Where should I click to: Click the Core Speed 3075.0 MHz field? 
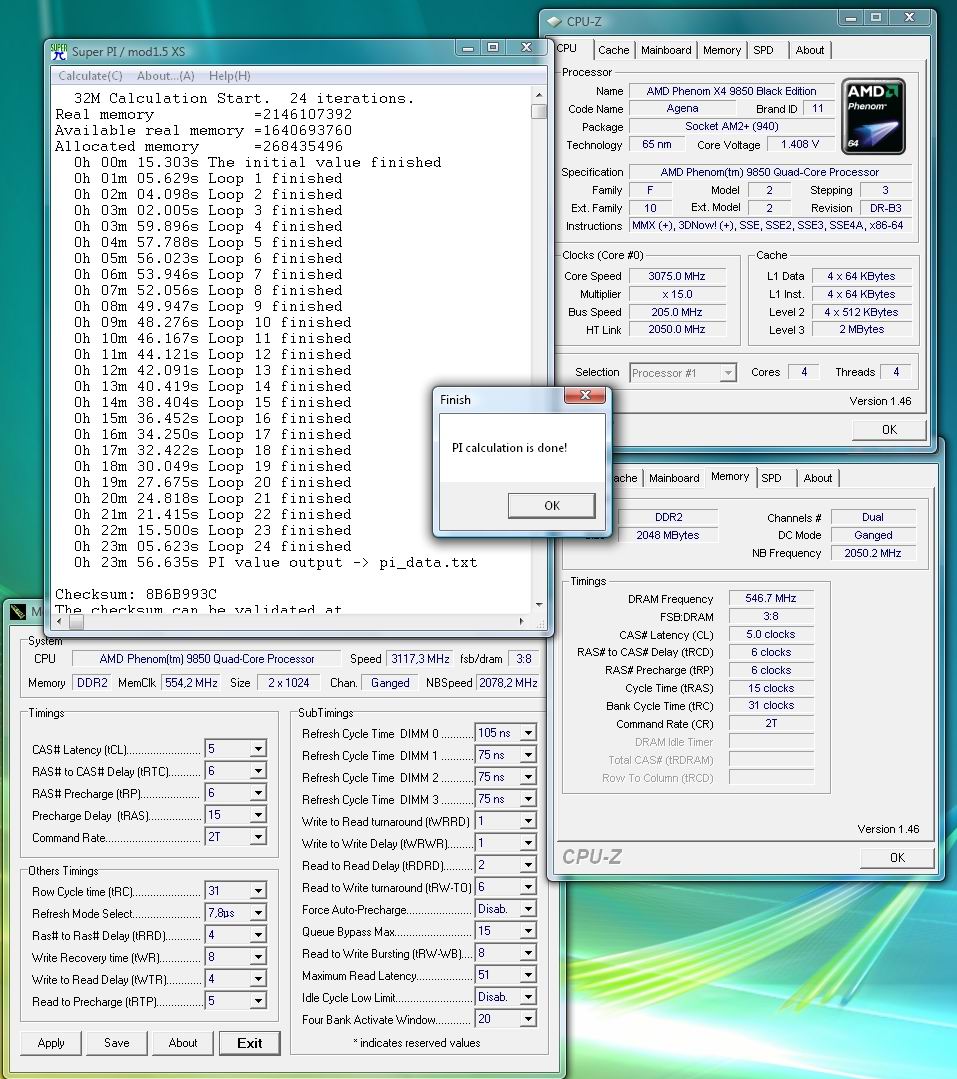676,276
